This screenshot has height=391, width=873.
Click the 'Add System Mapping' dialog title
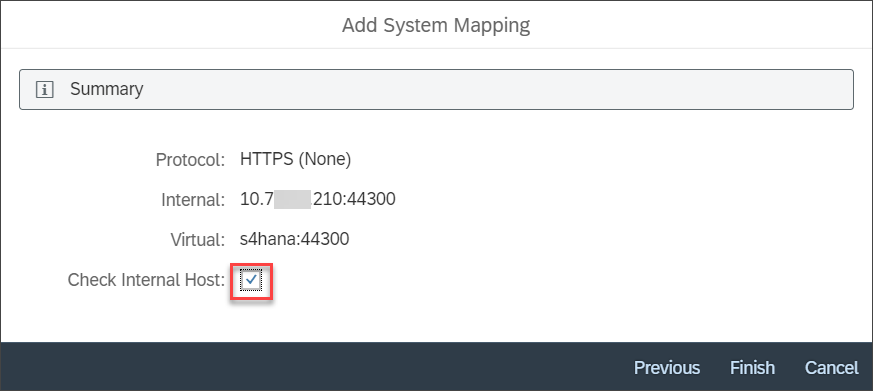tap(436, 25)
